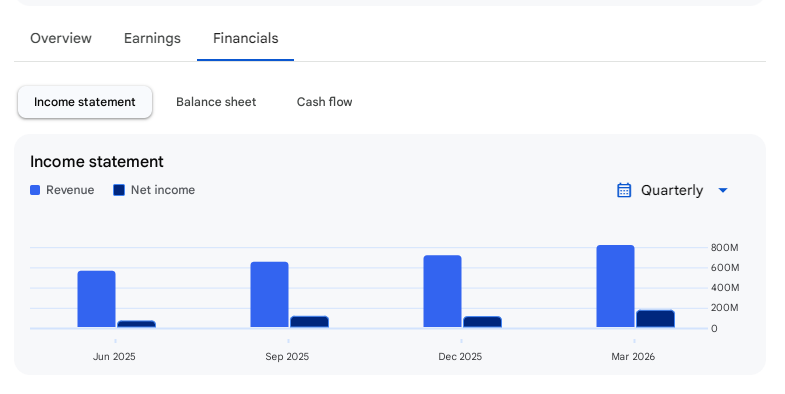Click the 200M y-axis value
This screenshot has width=785, height=394.
[724, 308]
